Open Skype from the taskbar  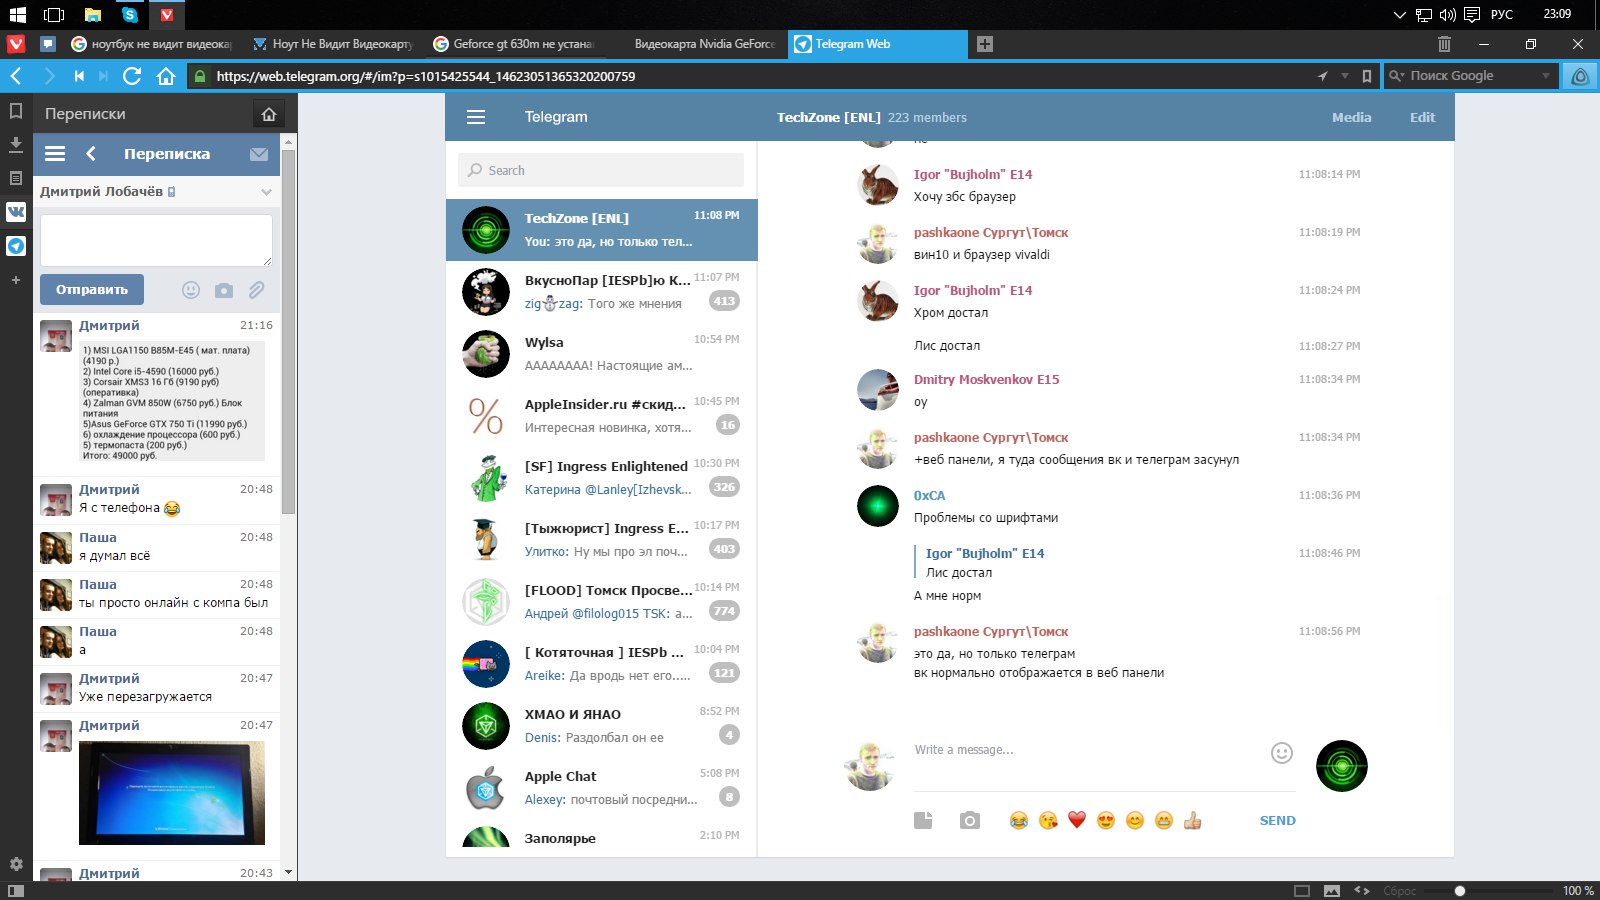click(x=130, y=15)
